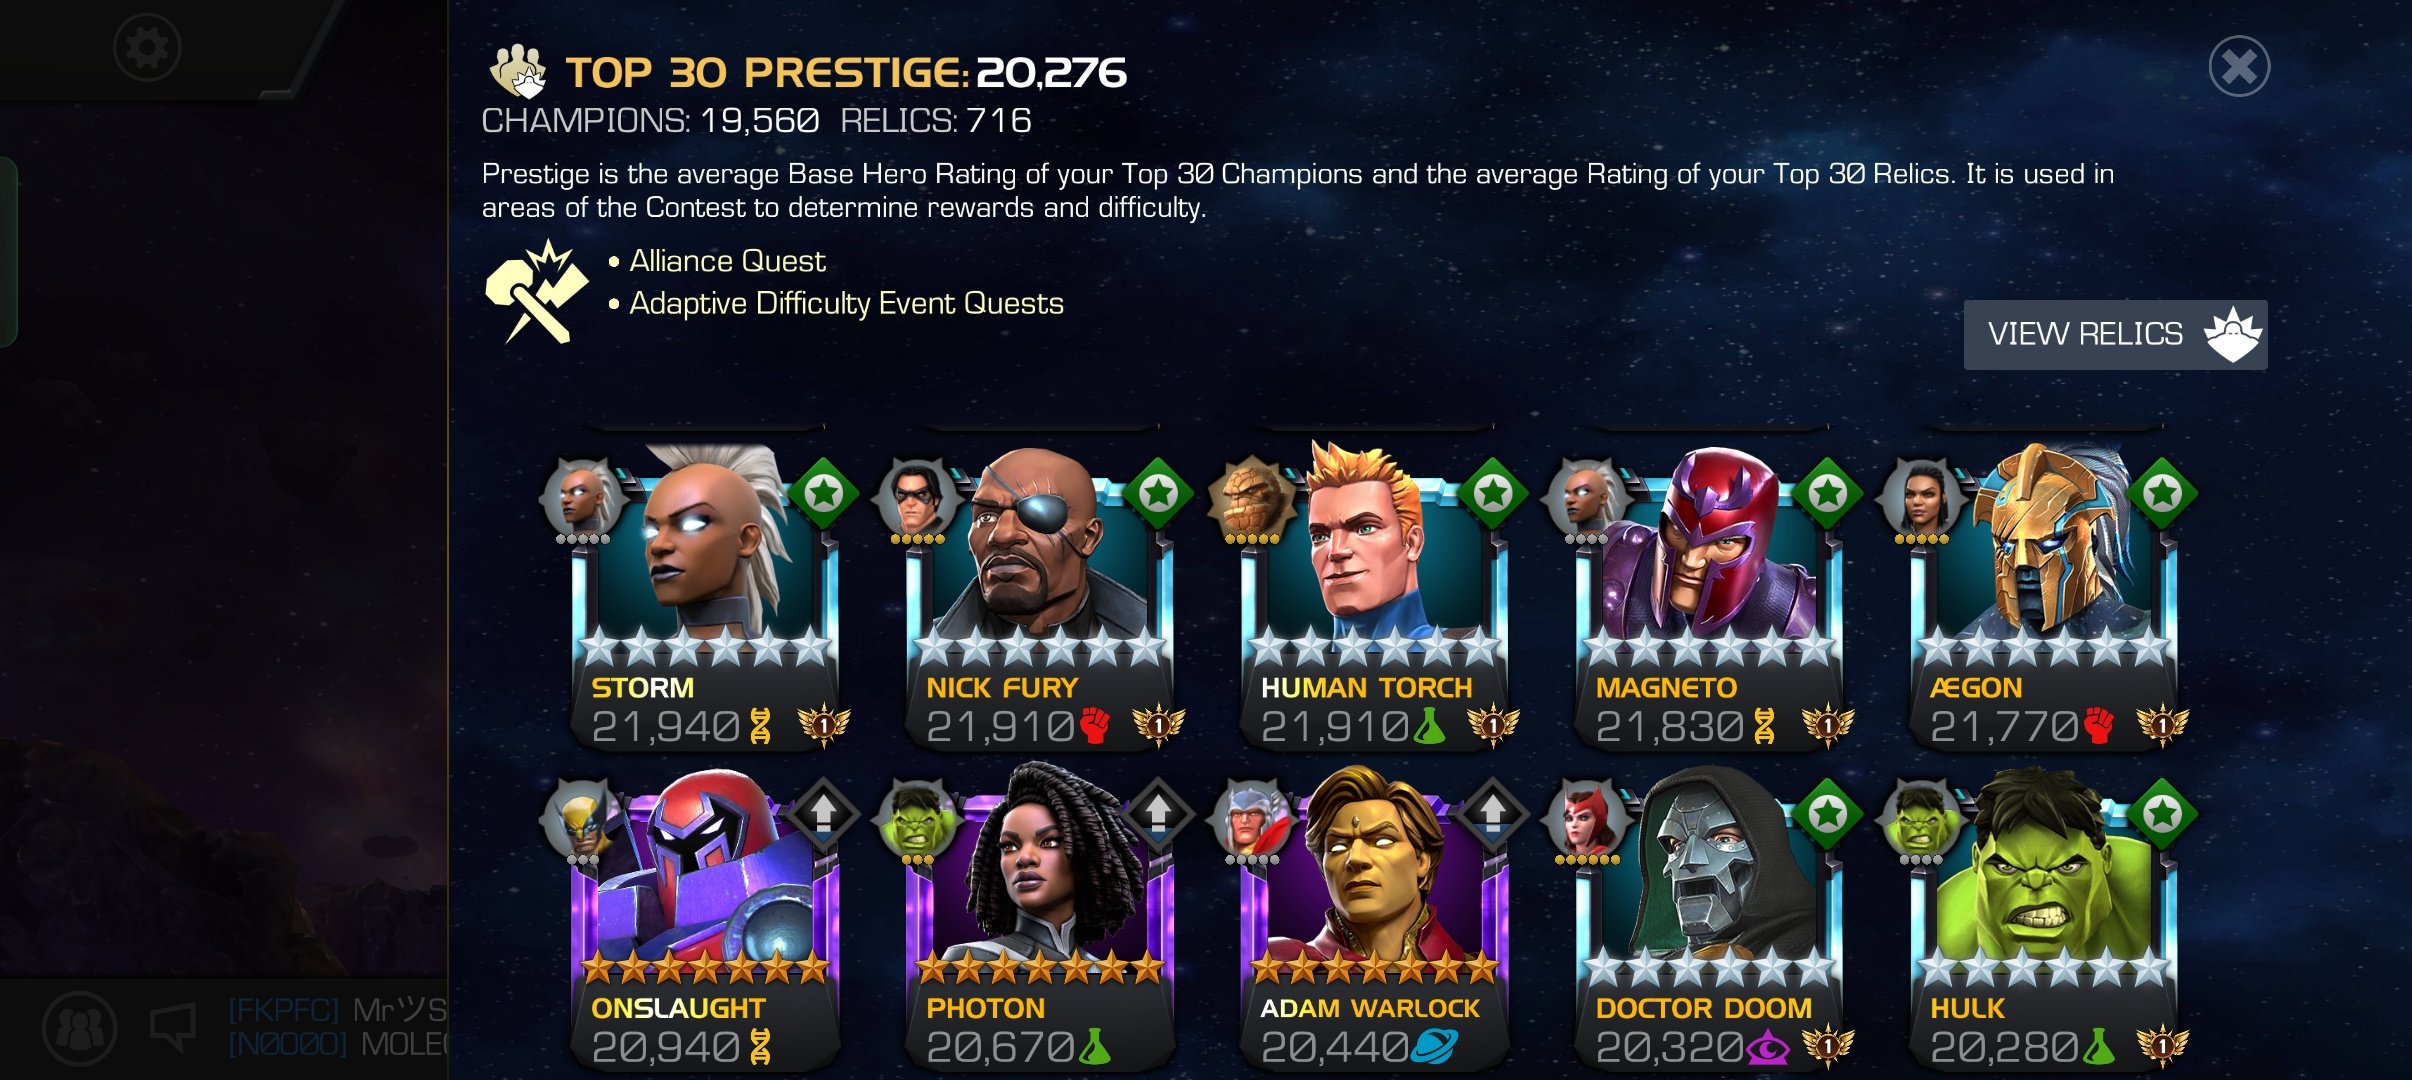
Task: Click Thing relic icon on Human Torch
Action: tap(1251, 499)
